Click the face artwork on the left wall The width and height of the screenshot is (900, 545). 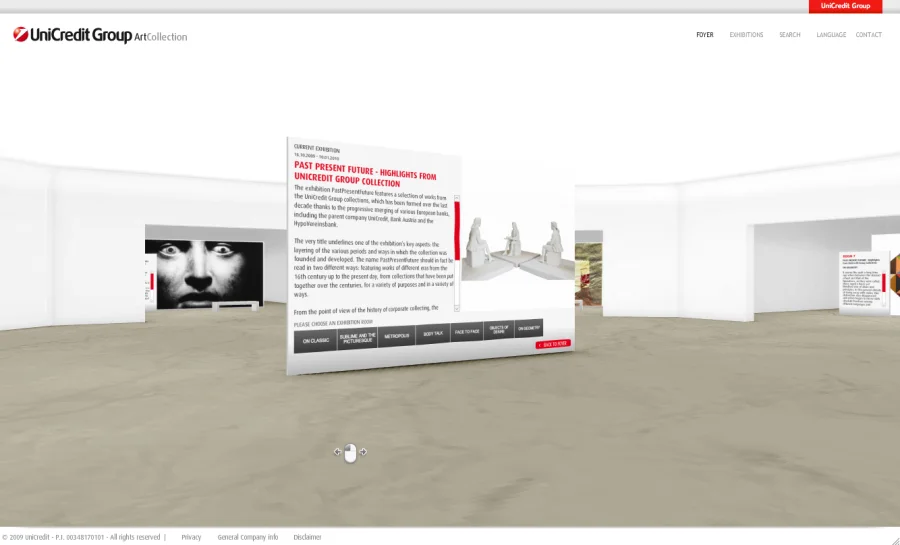tap(203, 273)
